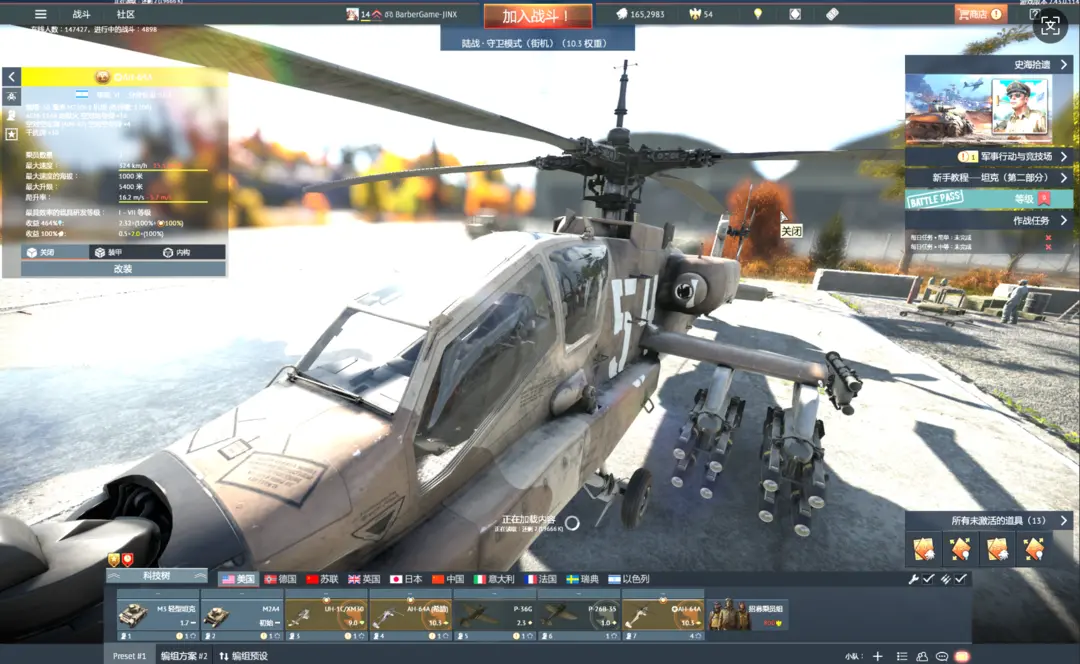Click the silver lions balance 165,2983
The image size is (1080, 664).
pyautogui.click(x=641, y=14)
